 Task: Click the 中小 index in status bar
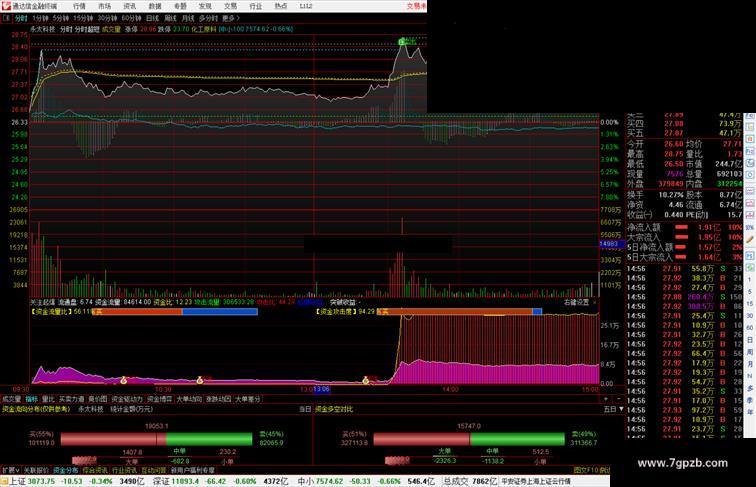click(x=366, y=481)
